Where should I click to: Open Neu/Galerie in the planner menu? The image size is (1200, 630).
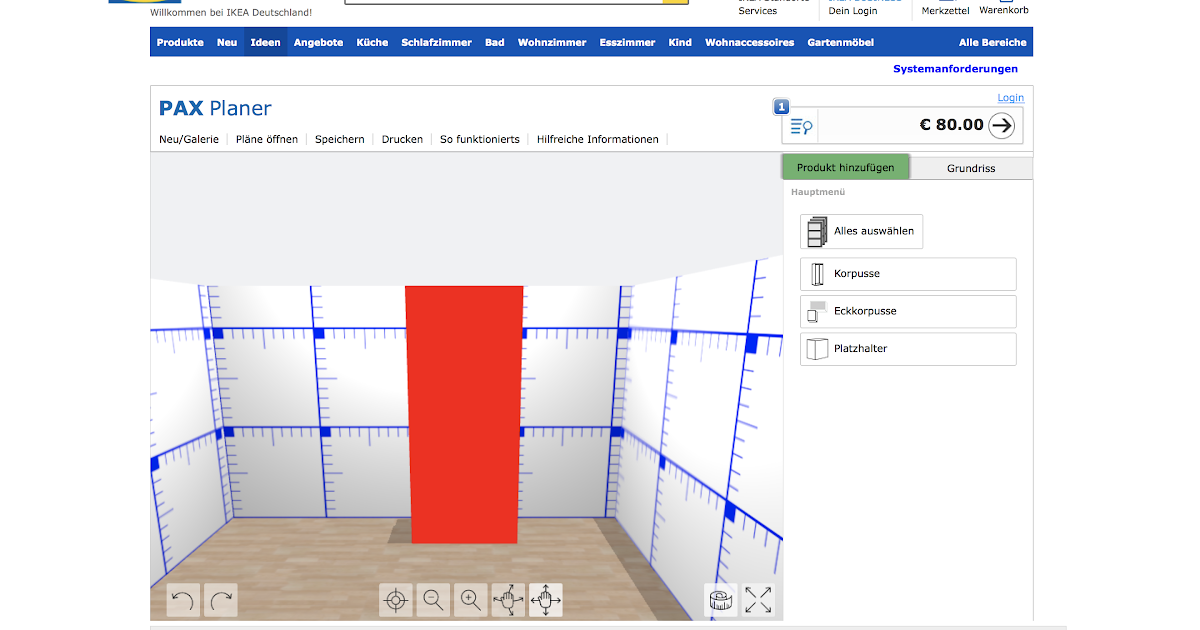[x=189, y=140]
